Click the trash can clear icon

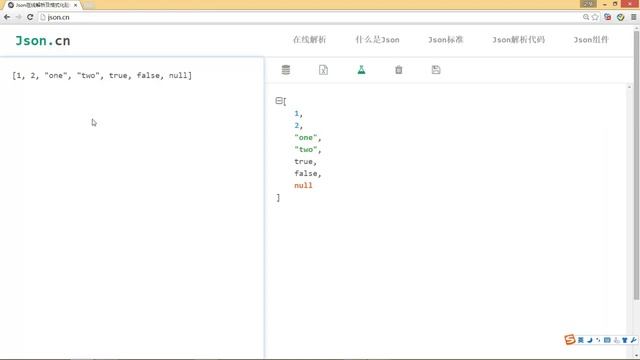(x=399, y=70)
